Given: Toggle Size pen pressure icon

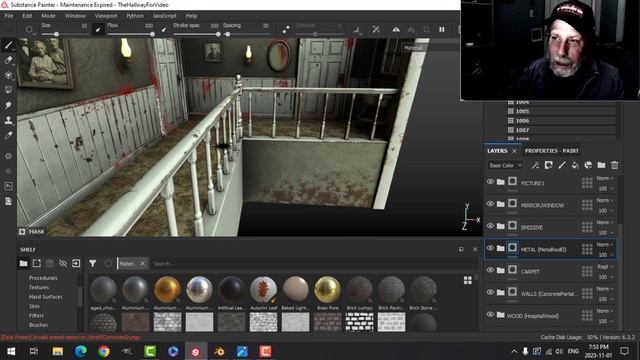Looking at the screenshot, I should (x=98, y=29).
